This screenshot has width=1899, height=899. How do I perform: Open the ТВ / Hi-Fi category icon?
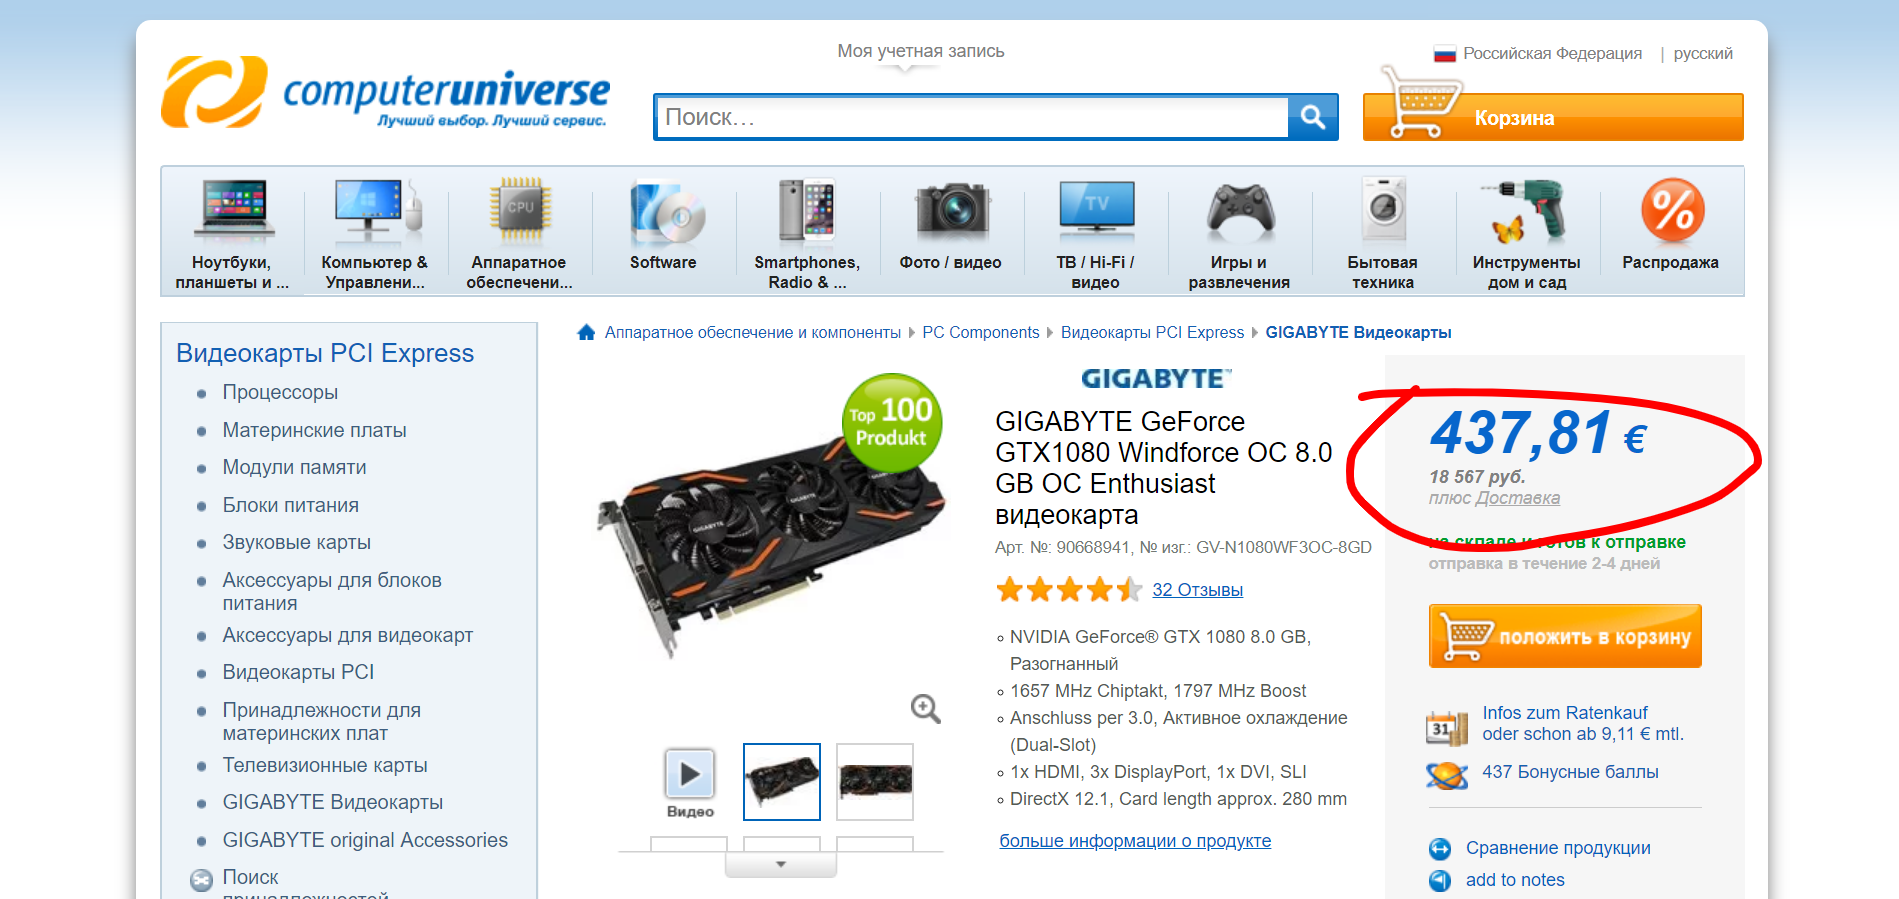(x=1096, y=209)
